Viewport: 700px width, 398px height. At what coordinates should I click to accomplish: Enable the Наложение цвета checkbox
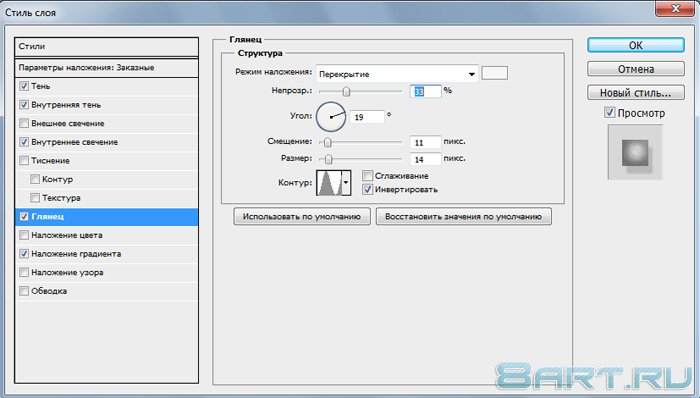(x=24, y=235)
